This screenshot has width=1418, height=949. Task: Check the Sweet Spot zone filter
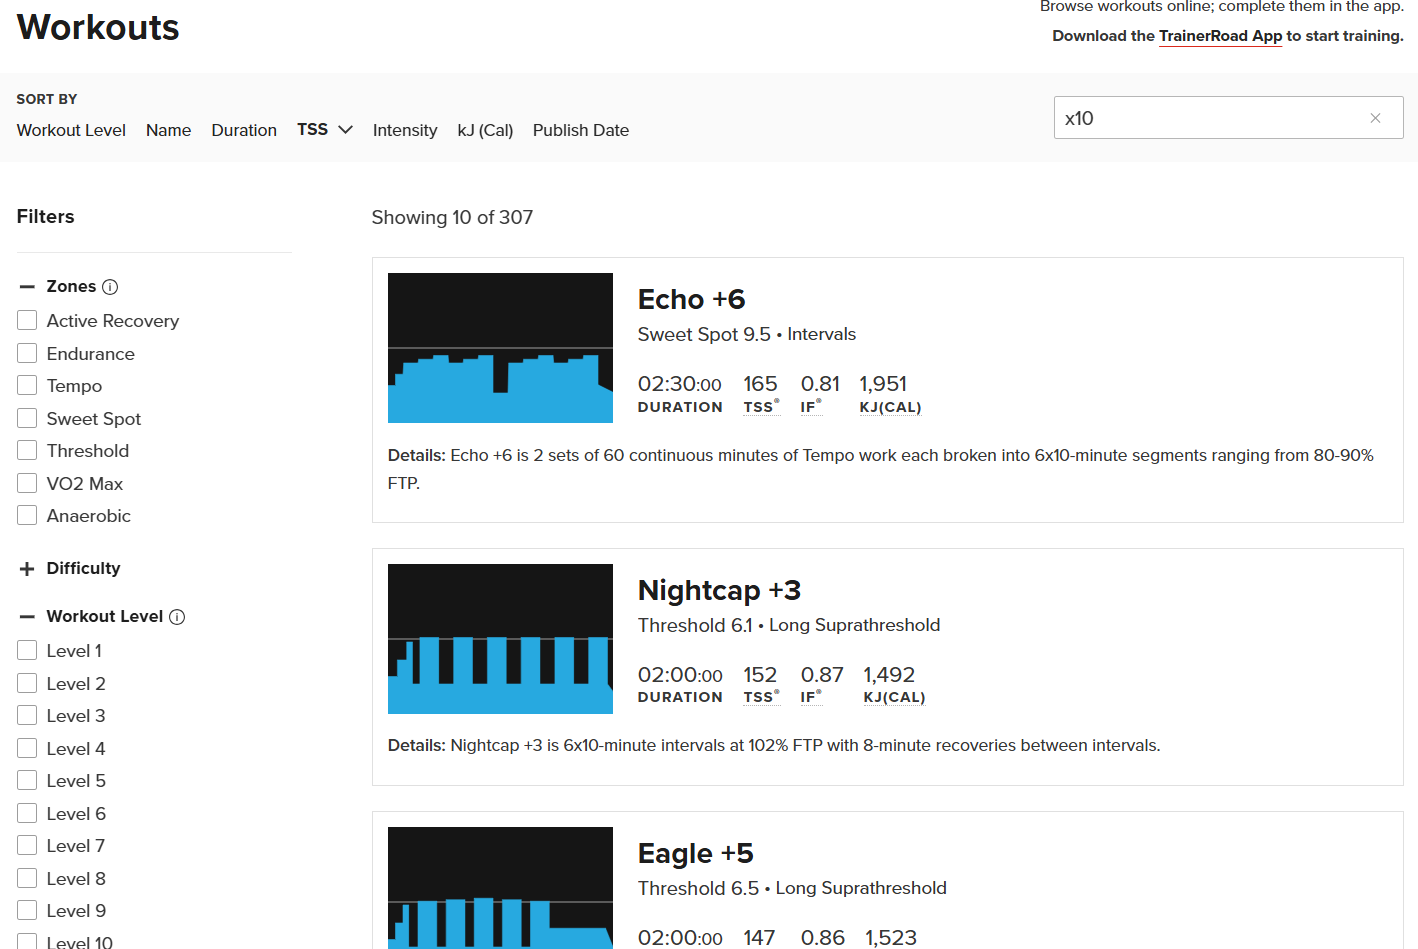[x=27, y=419]
